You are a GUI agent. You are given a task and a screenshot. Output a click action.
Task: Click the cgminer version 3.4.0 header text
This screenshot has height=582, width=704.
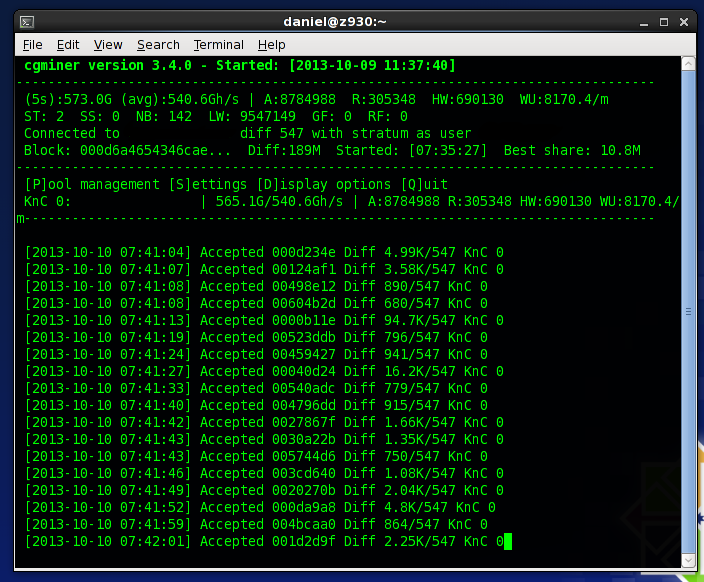tap(108, 66)
